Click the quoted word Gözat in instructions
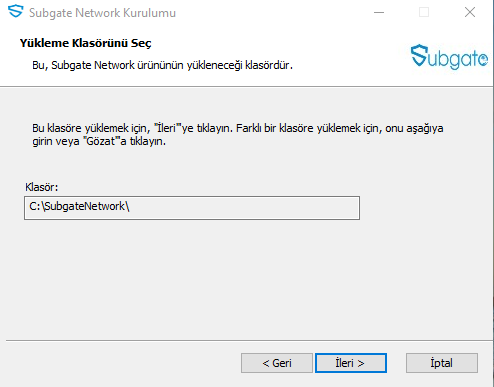 pyautogui.click(x=101, y=141)
